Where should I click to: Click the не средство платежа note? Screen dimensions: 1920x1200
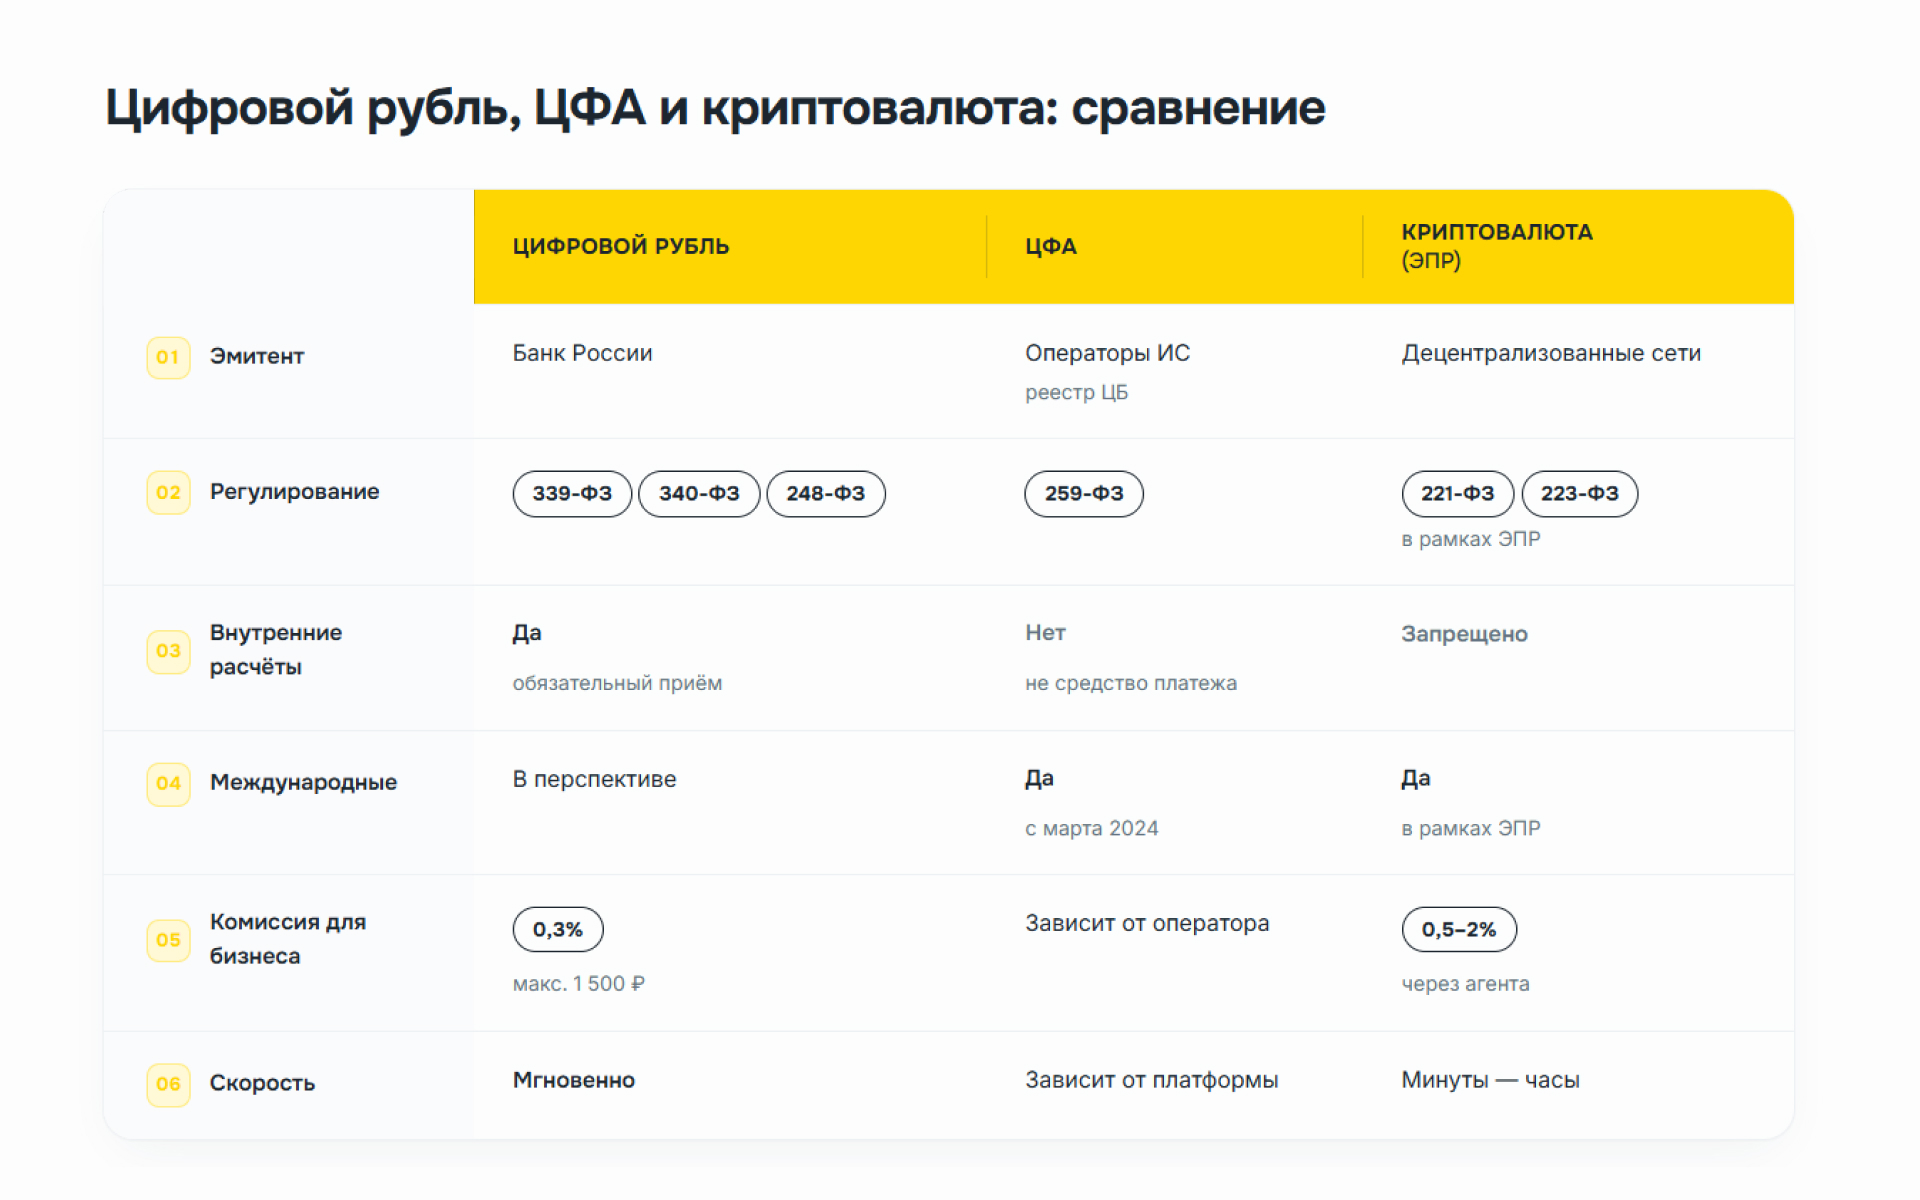click(x=1131, y=684)
